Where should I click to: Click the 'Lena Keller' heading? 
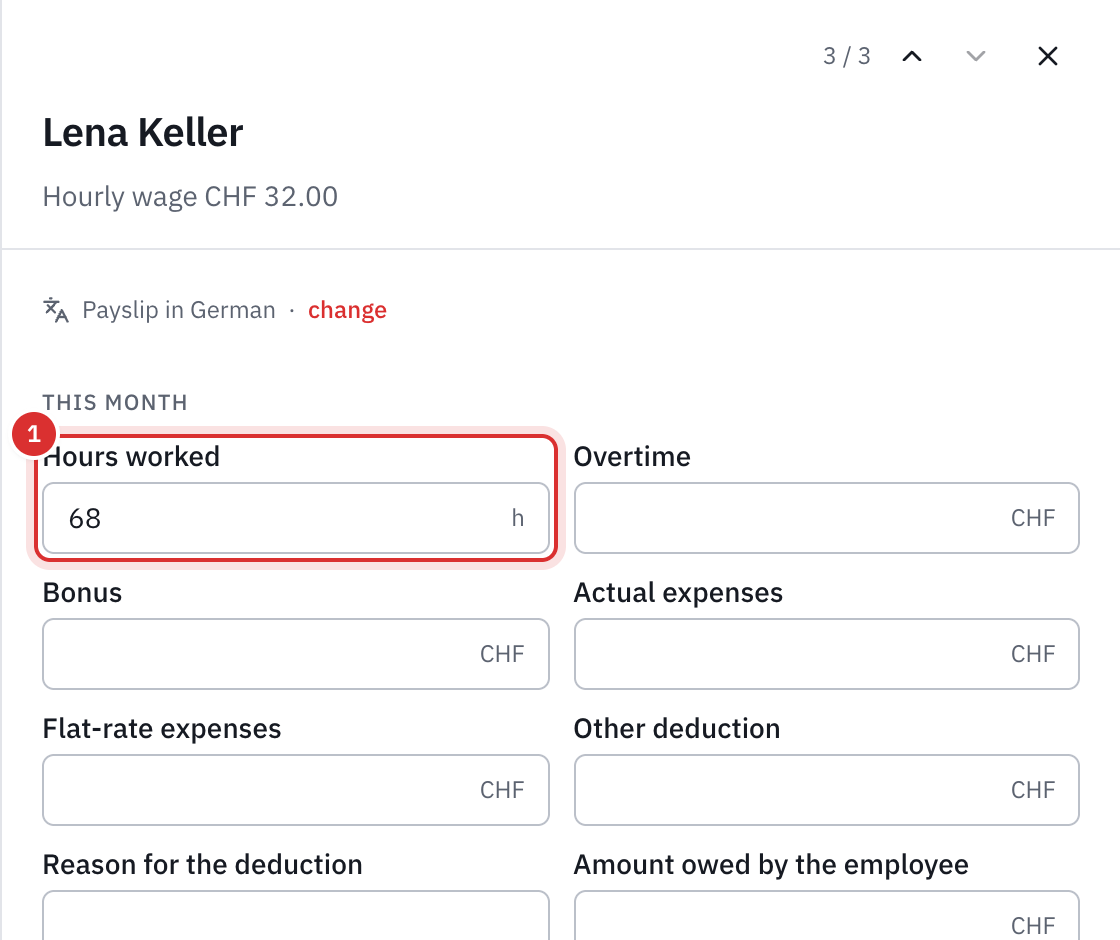pyautogui.click(x=143, y=133)
